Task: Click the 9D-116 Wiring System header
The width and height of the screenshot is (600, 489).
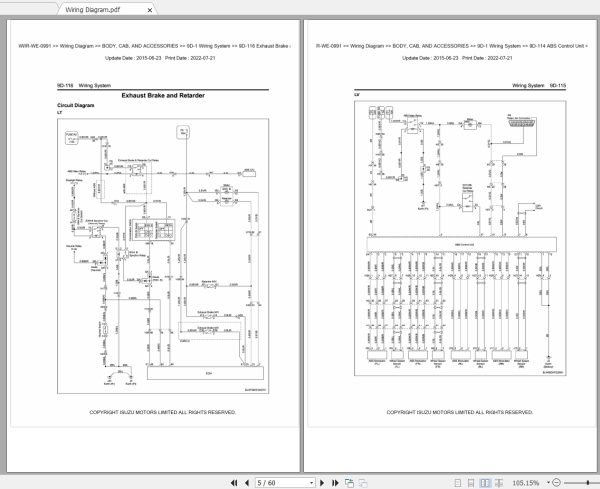Action: (x=84, y=85)
